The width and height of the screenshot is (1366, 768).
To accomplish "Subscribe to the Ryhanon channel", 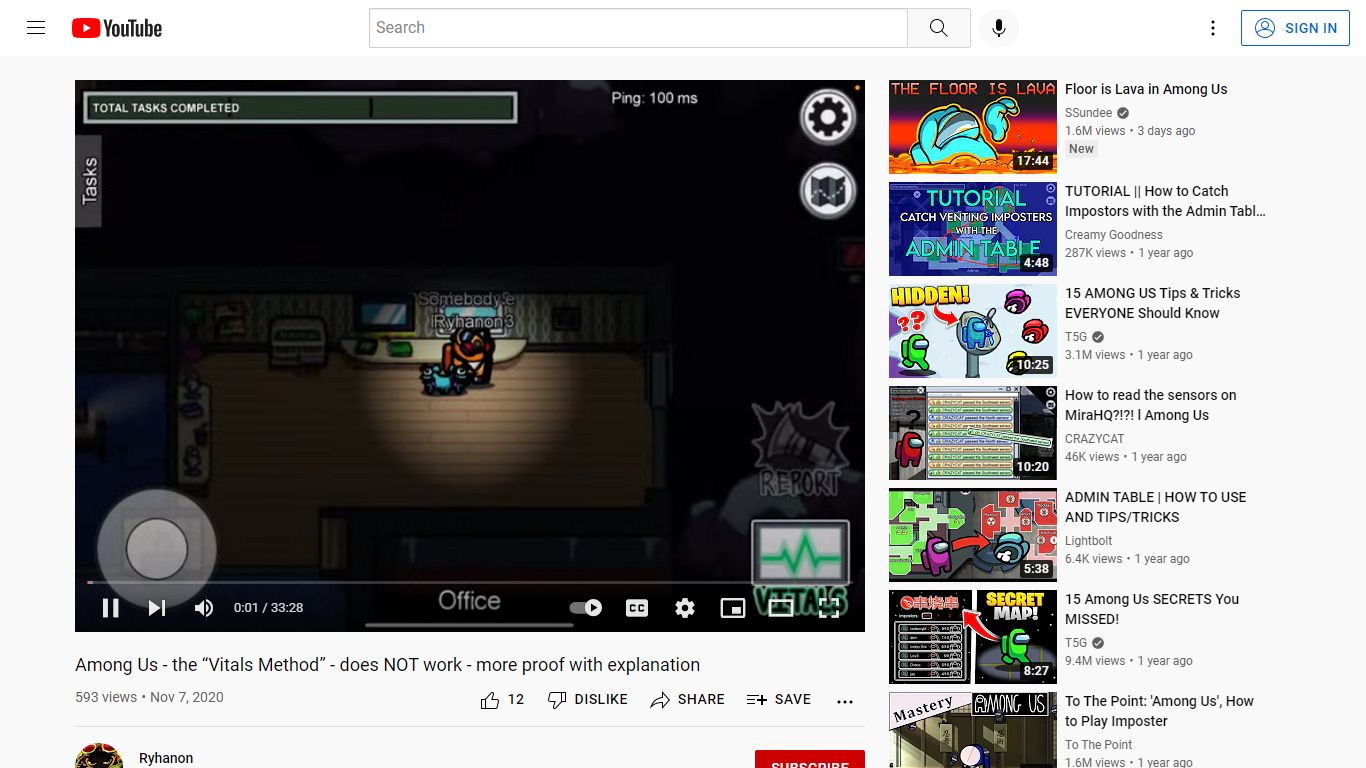I will pos(810,759).
